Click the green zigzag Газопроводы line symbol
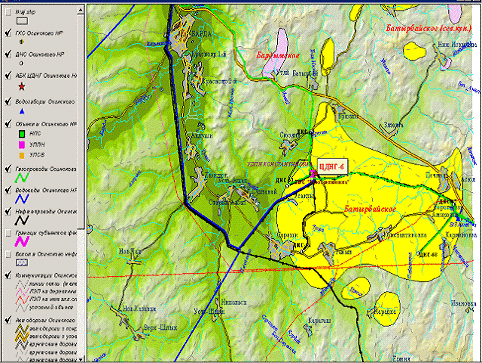 22,178
